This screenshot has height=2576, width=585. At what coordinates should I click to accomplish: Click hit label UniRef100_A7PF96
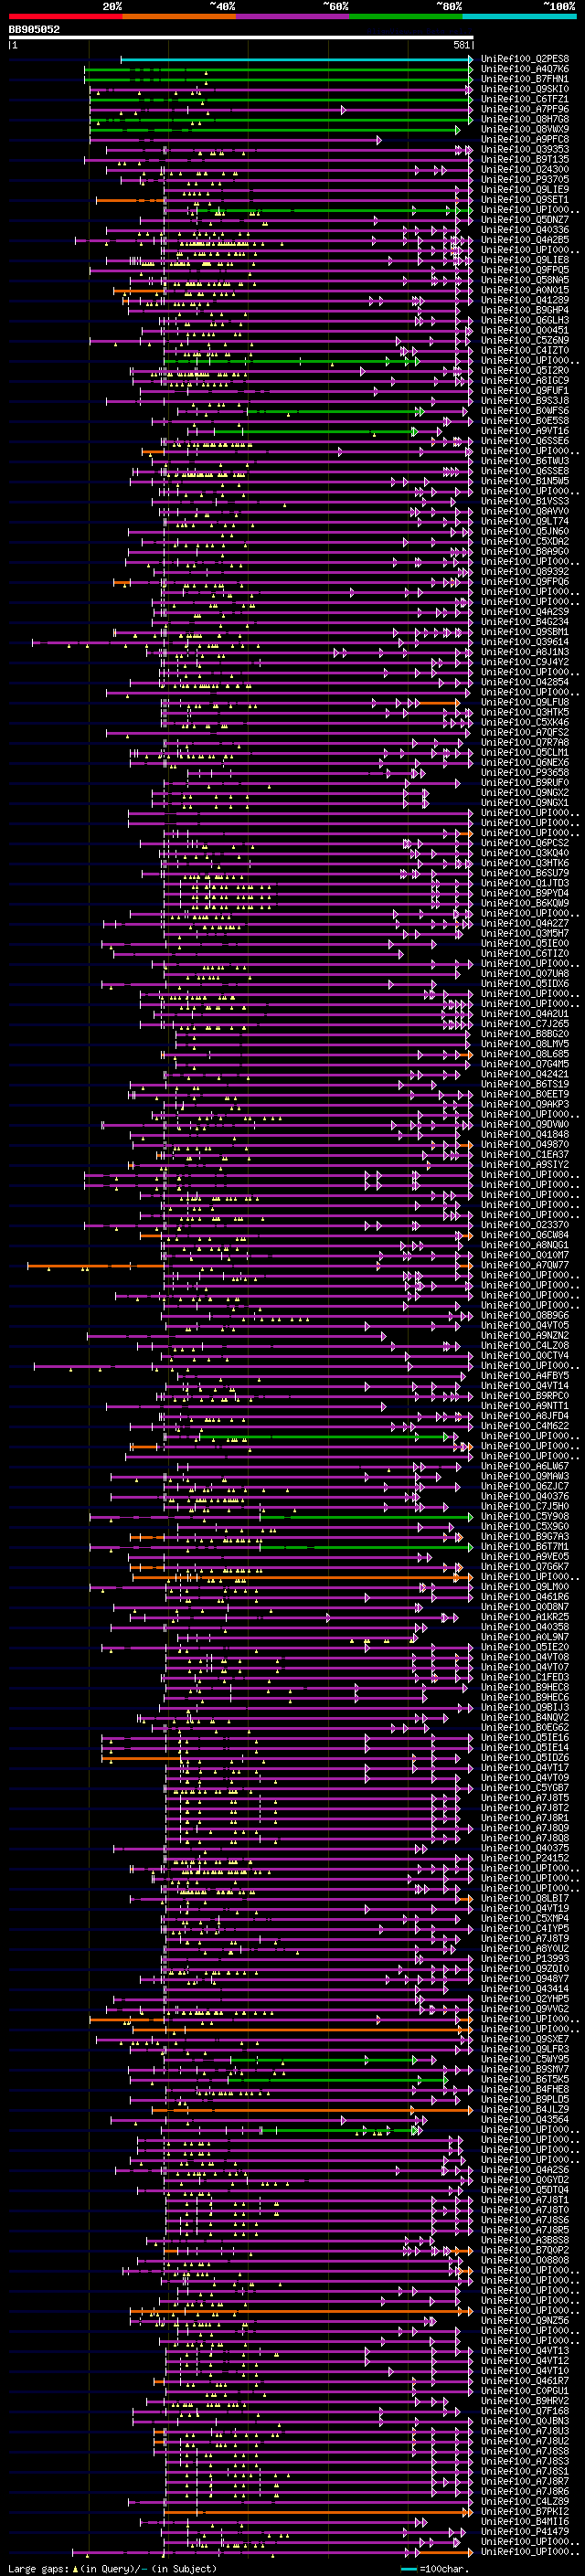525,109
